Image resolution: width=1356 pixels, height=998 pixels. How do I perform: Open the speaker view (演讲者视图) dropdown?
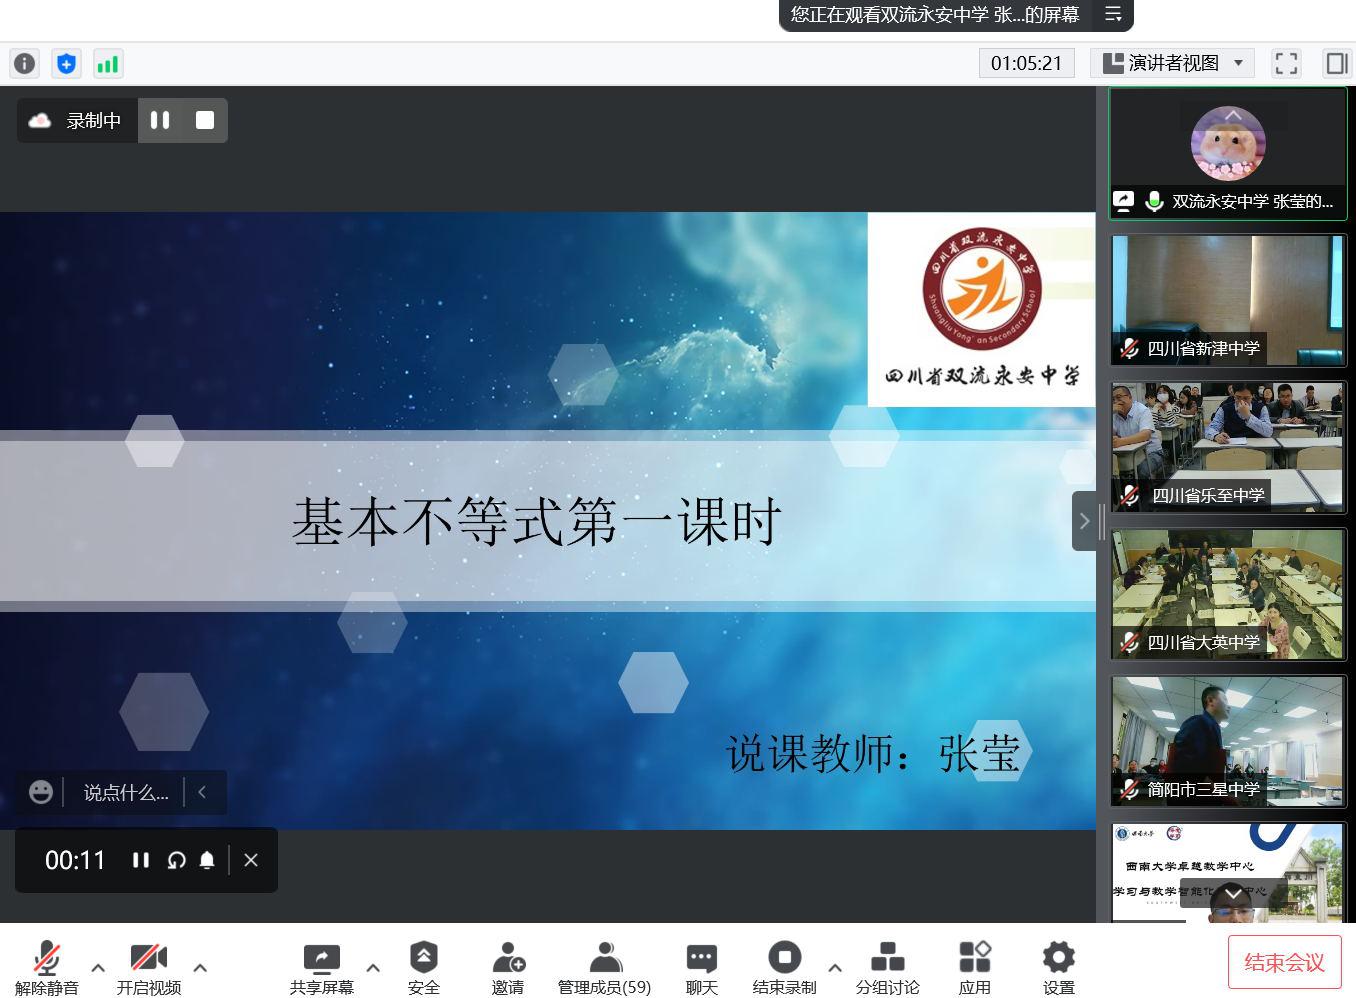coord(1172,63)
